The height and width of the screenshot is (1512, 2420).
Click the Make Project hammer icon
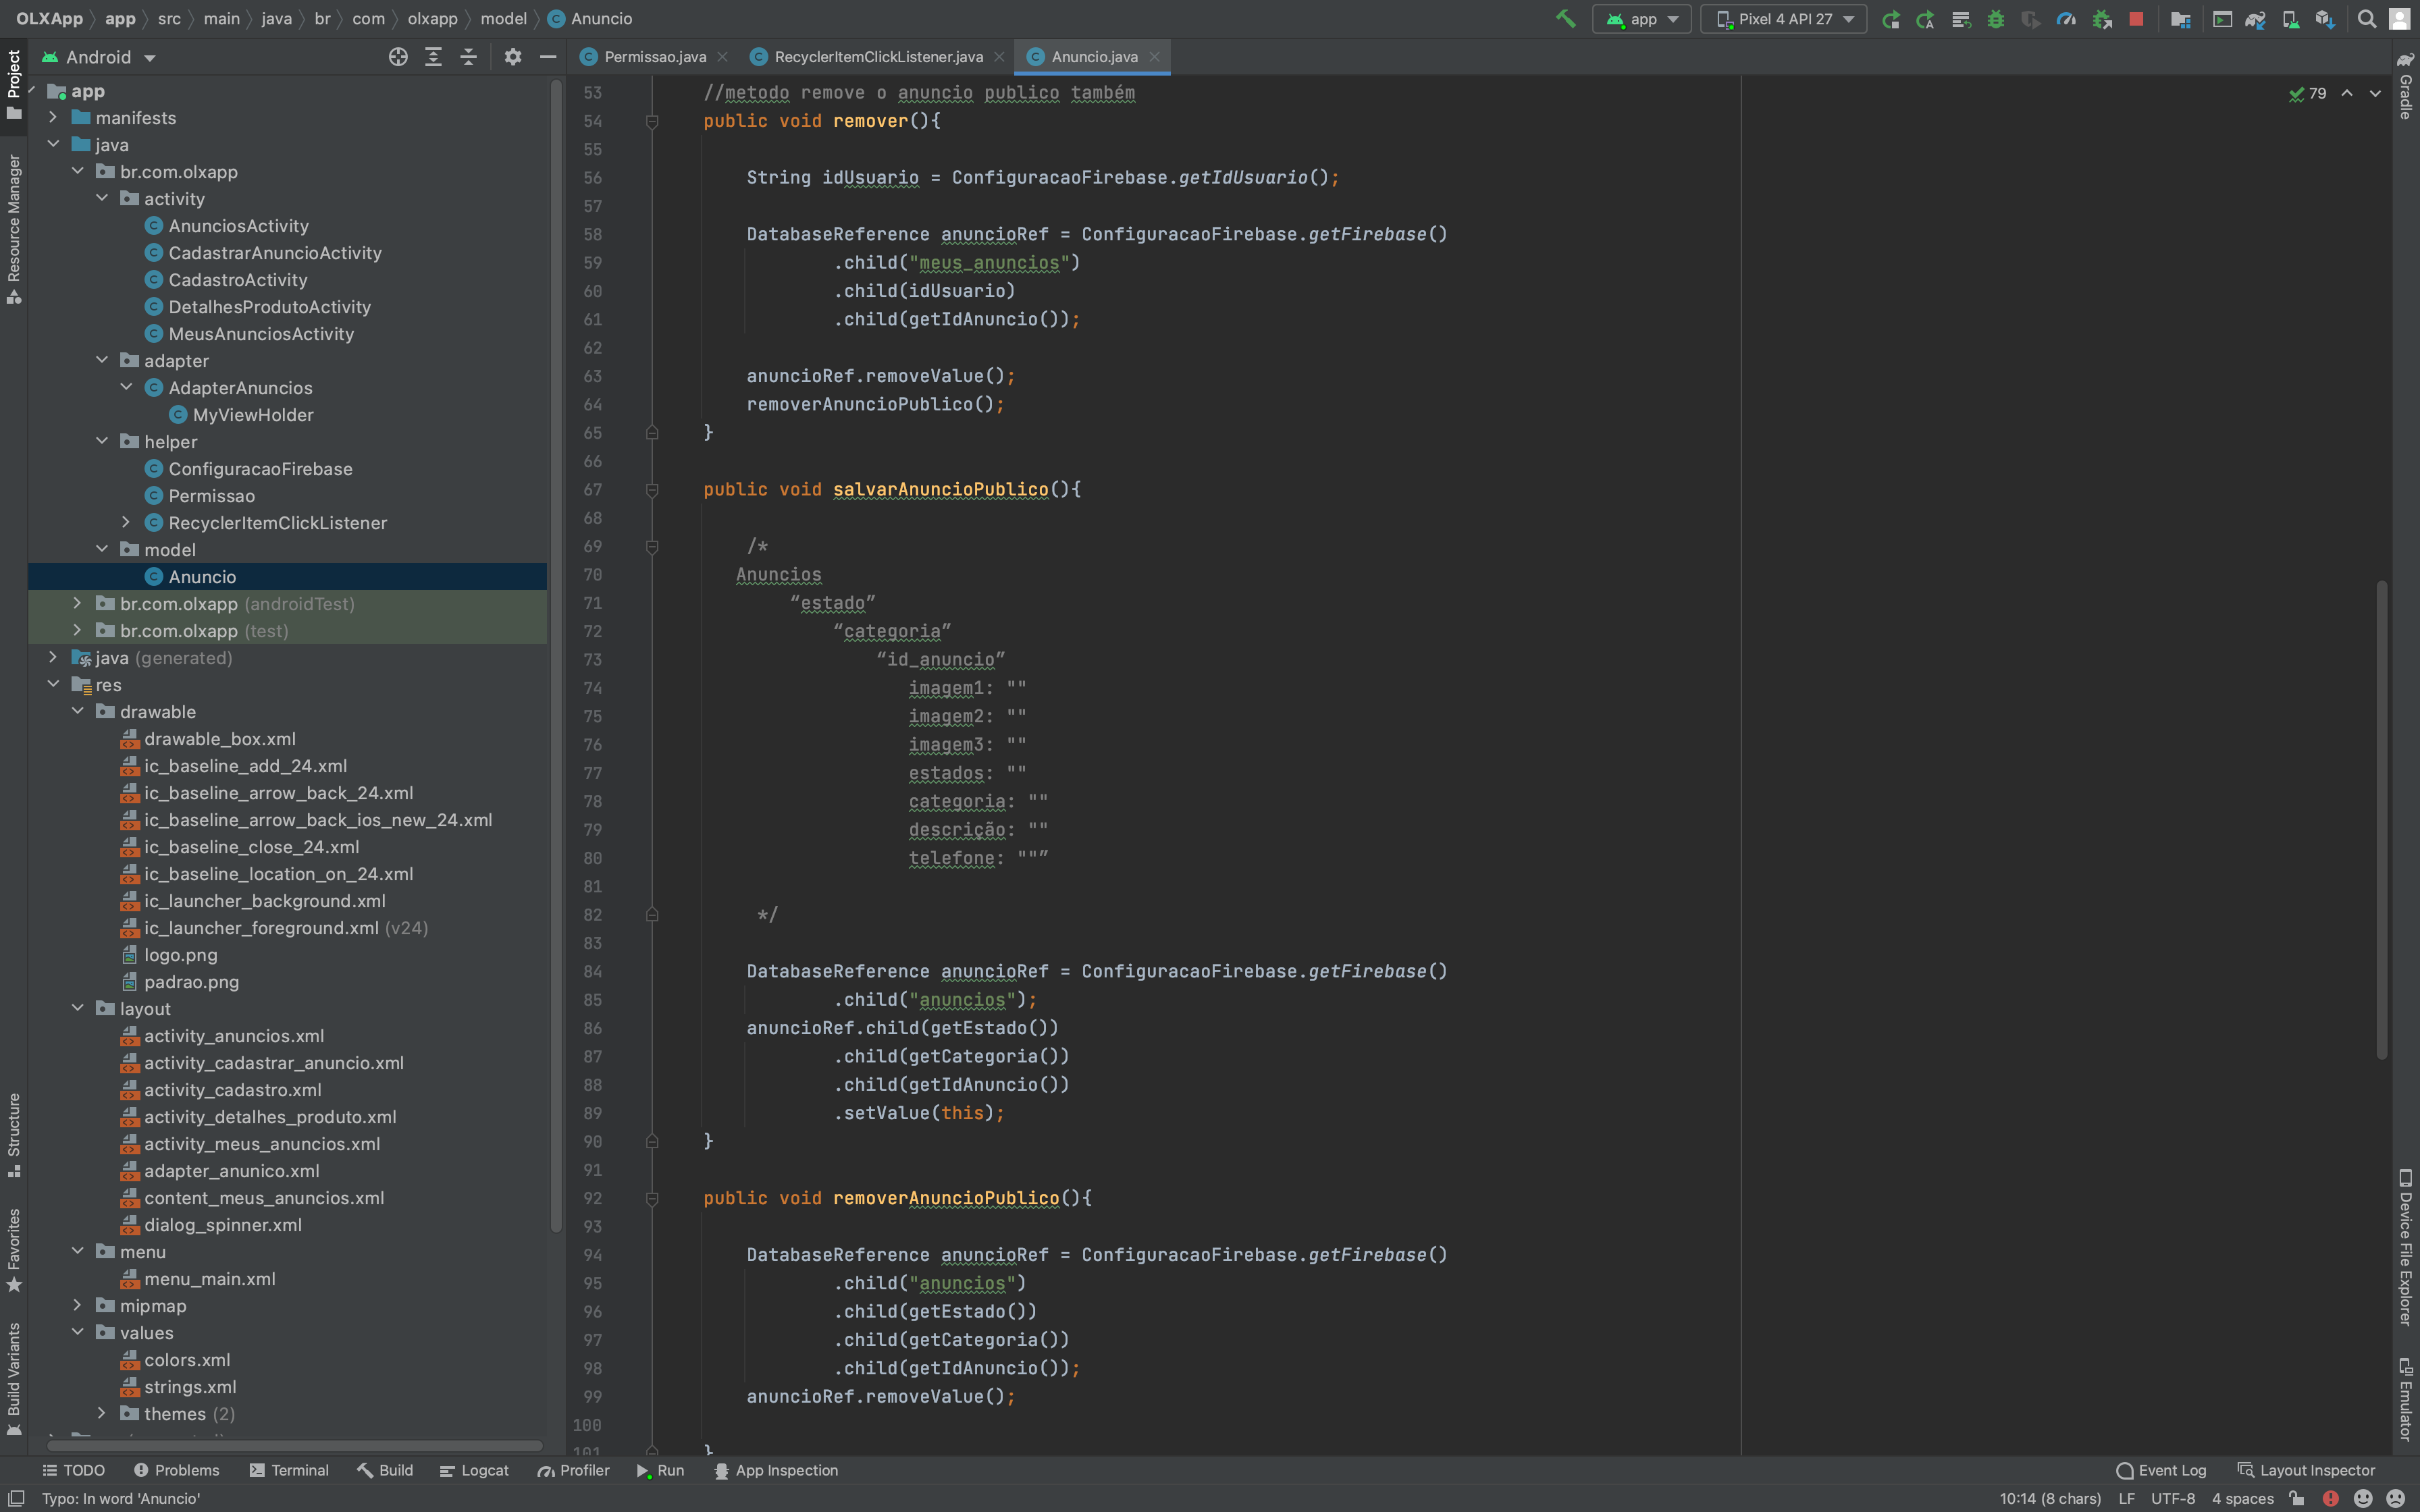pos(1565,19)
